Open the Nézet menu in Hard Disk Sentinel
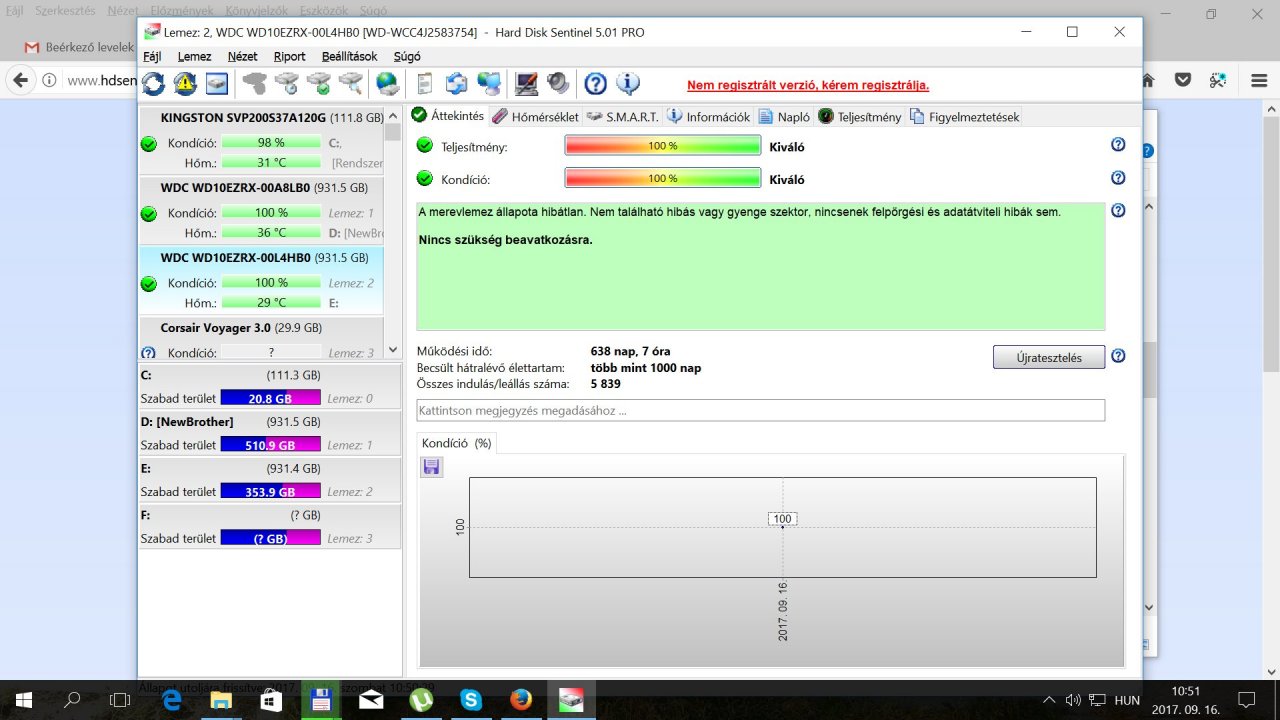Viewport: 1280px width, 720px height. click(x=242, y=57)
